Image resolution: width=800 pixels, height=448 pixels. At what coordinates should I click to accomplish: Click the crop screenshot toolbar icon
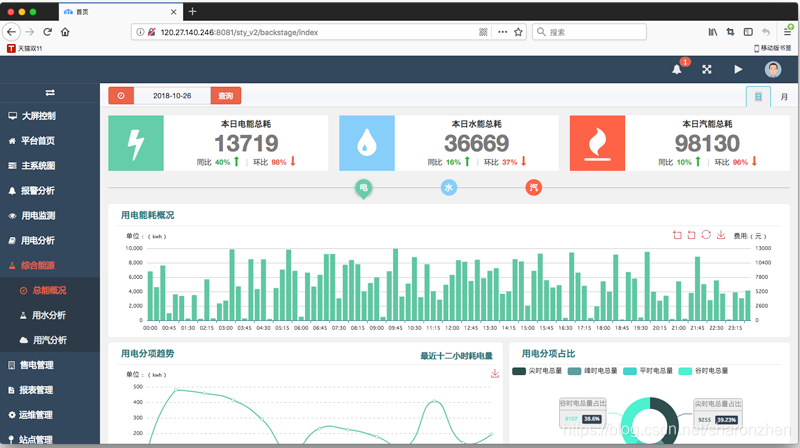click(731, 32)
